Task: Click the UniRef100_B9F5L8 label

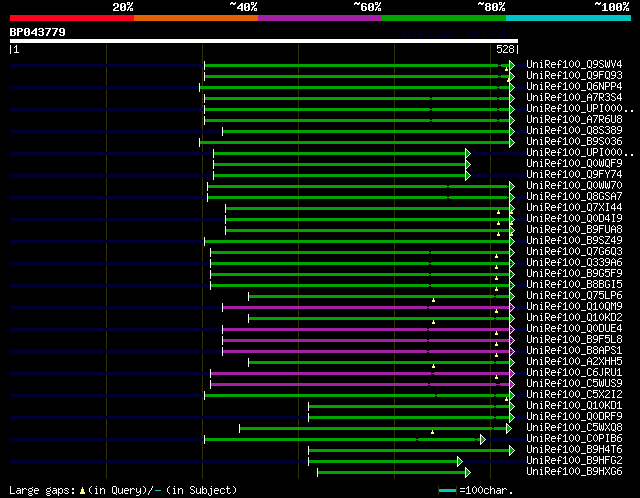Action: 574,340
